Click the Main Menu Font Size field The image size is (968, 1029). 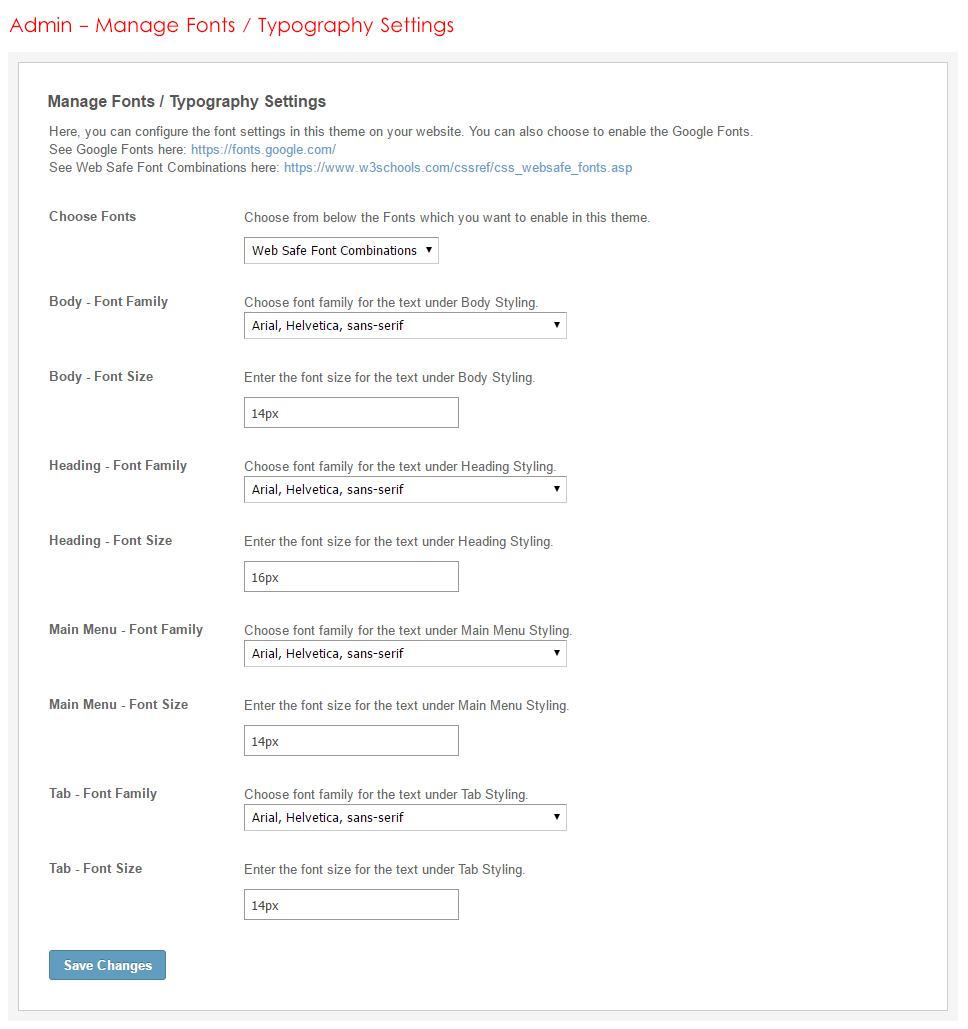tap(351, 741)
